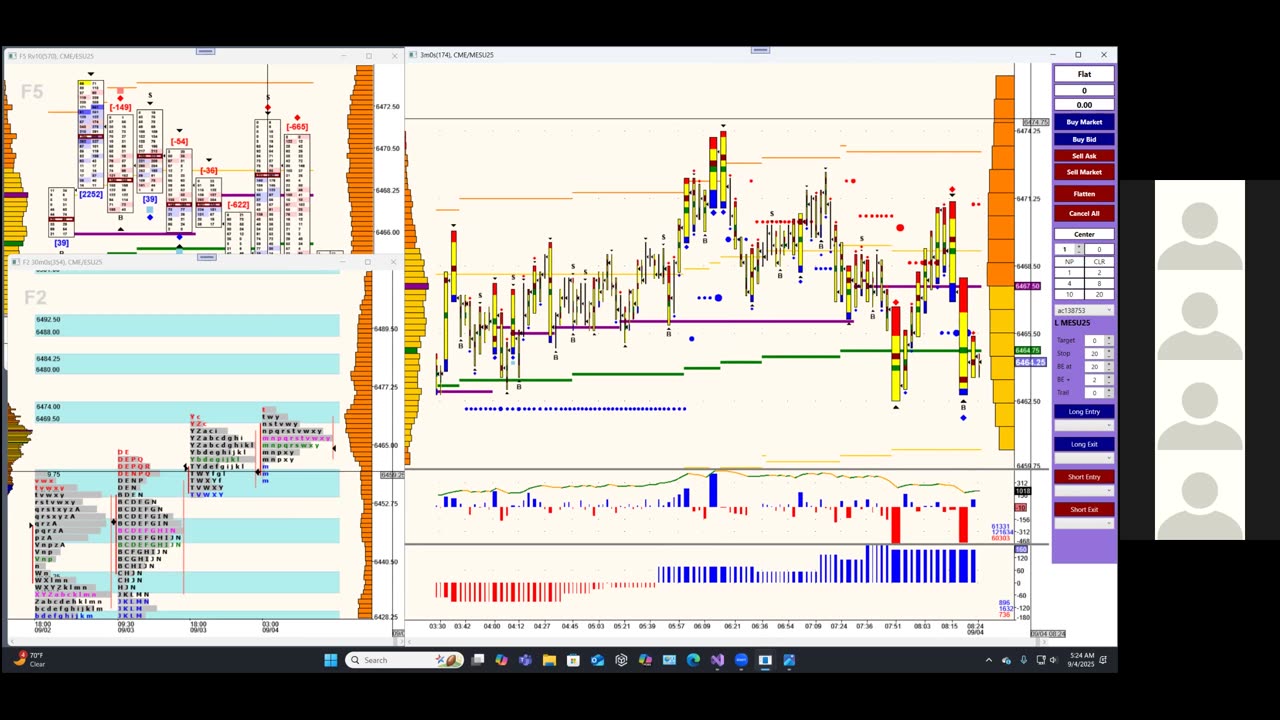
Task: Cancel all working orders
Action: [1084, 213]
